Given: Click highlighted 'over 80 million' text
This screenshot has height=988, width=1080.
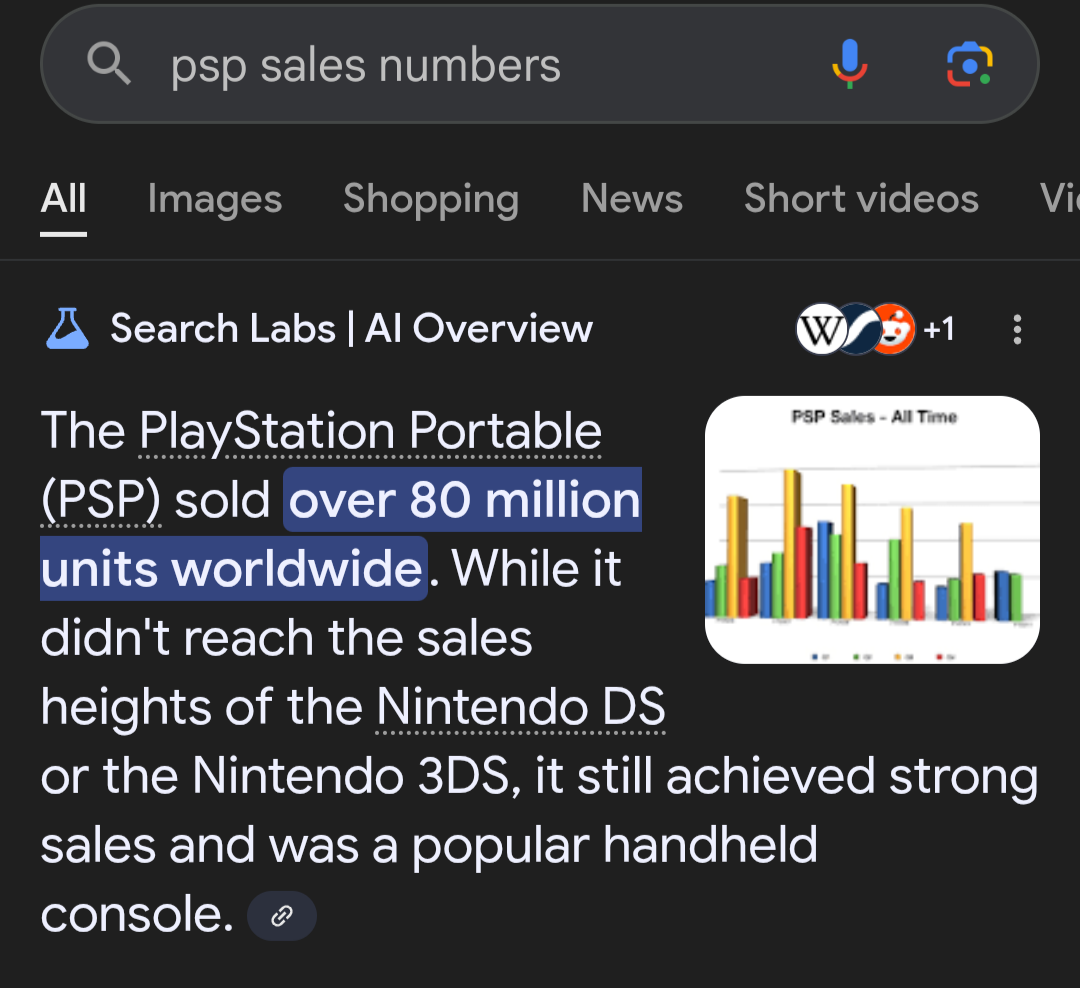Looking at the screenshot, I should click(x=465, y=500).
